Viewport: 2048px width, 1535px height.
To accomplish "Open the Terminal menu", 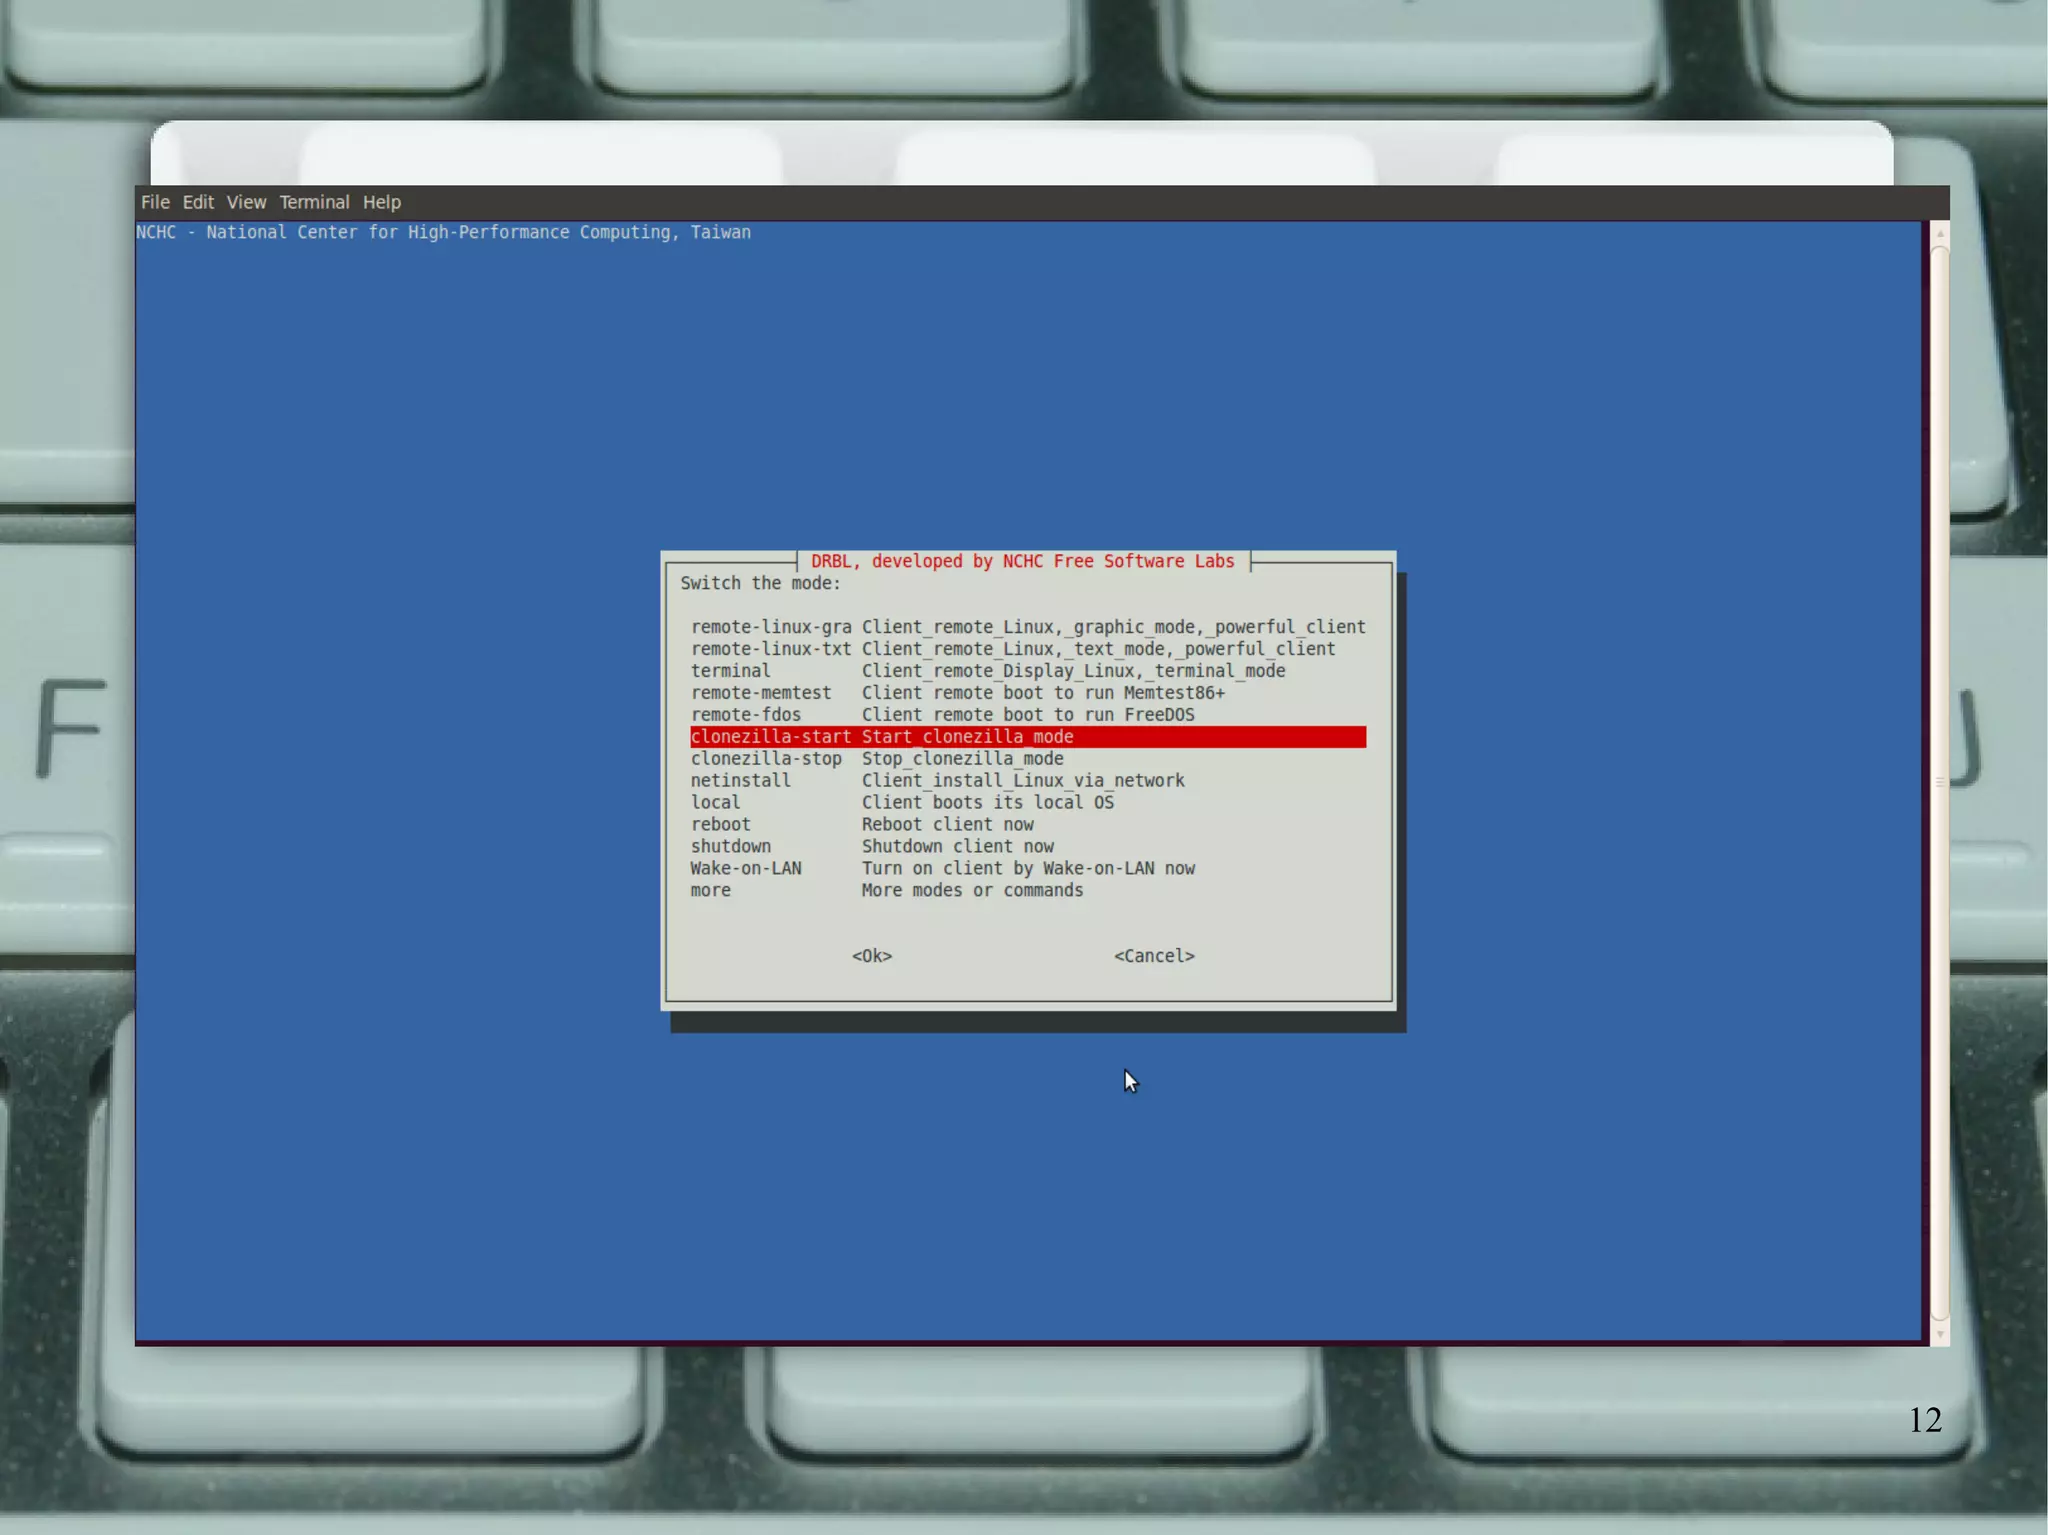I will point(314,202).
